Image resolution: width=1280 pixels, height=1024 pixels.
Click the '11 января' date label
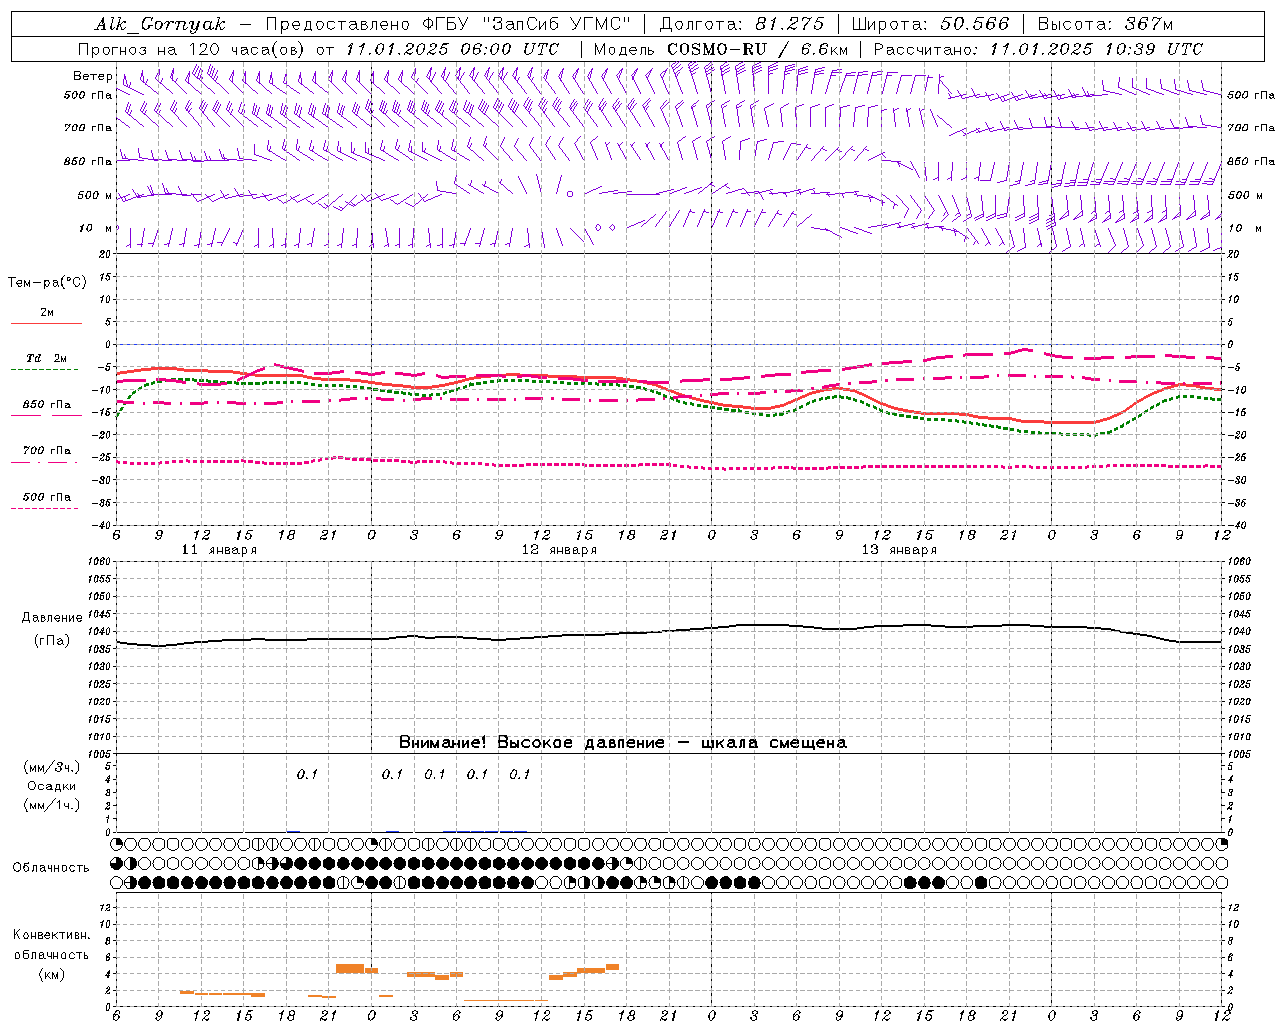click(x=219, y=550)
